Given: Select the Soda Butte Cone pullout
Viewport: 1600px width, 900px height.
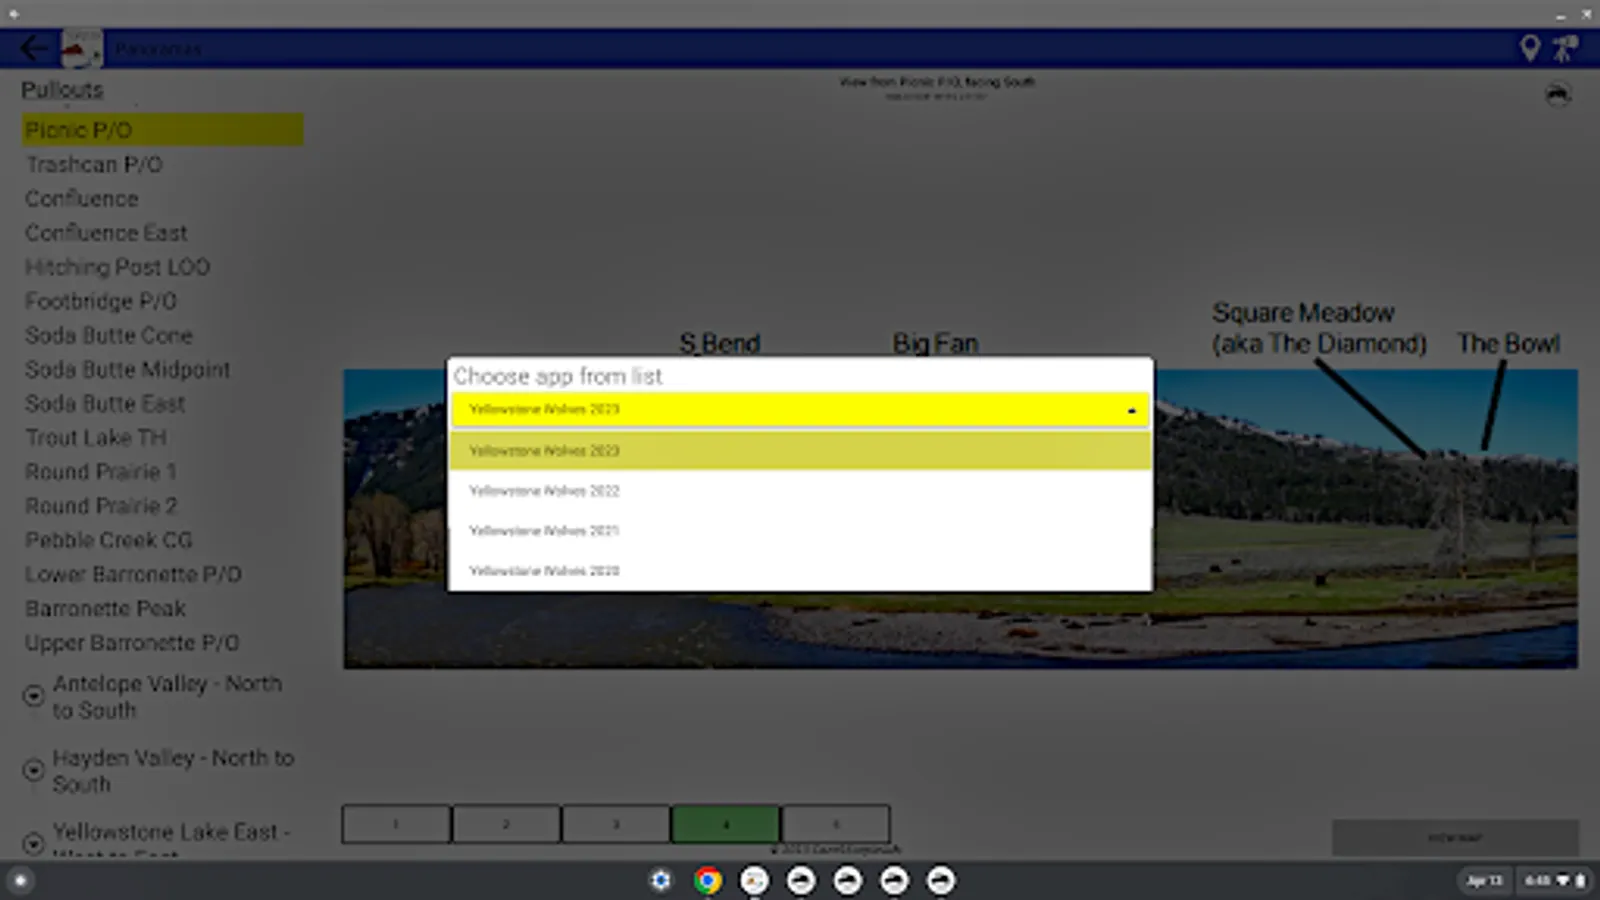Looking at the screenshot, I should [109, 335].
